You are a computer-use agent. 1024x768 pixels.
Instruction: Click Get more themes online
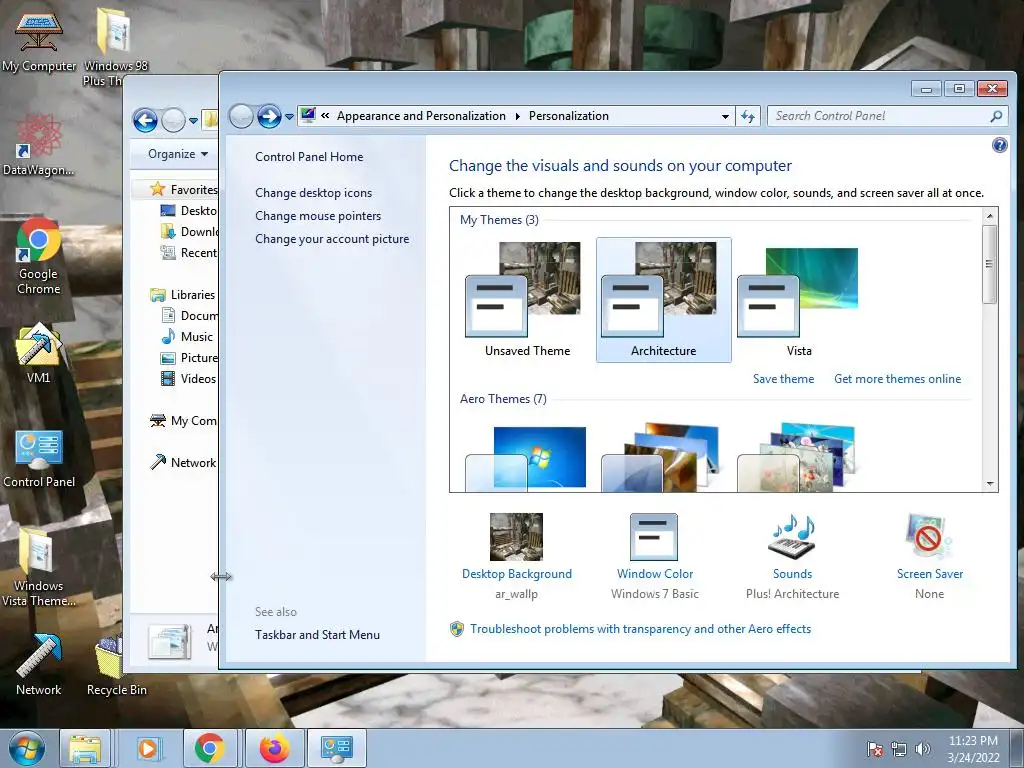pos(897,379)
